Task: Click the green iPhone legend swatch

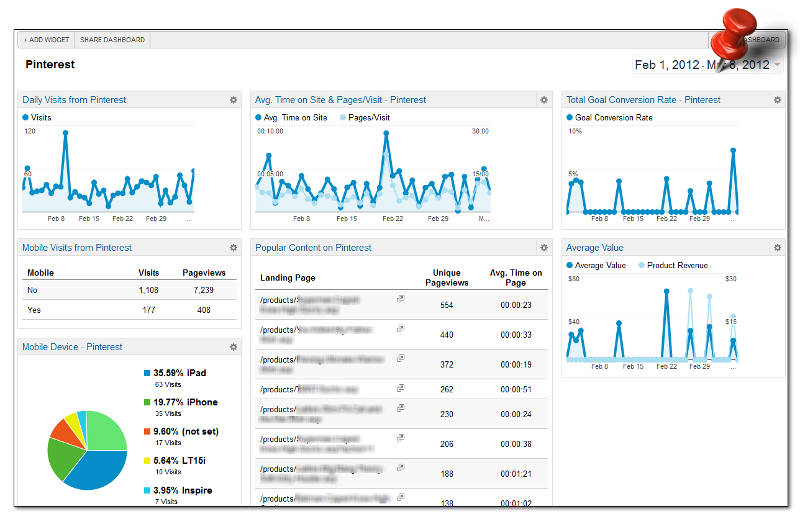Action: [x=147, y=402]
